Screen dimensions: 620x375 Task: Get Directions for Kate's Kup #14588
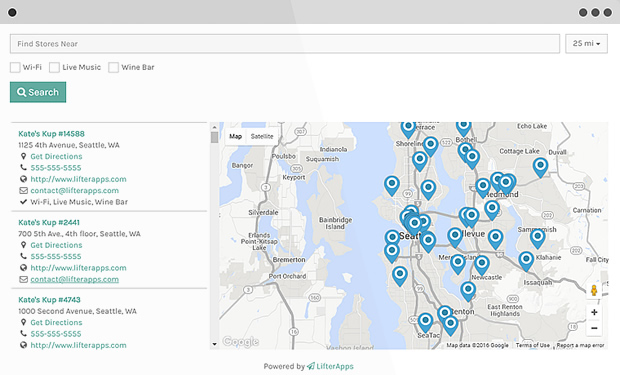(x=57, y=156)
